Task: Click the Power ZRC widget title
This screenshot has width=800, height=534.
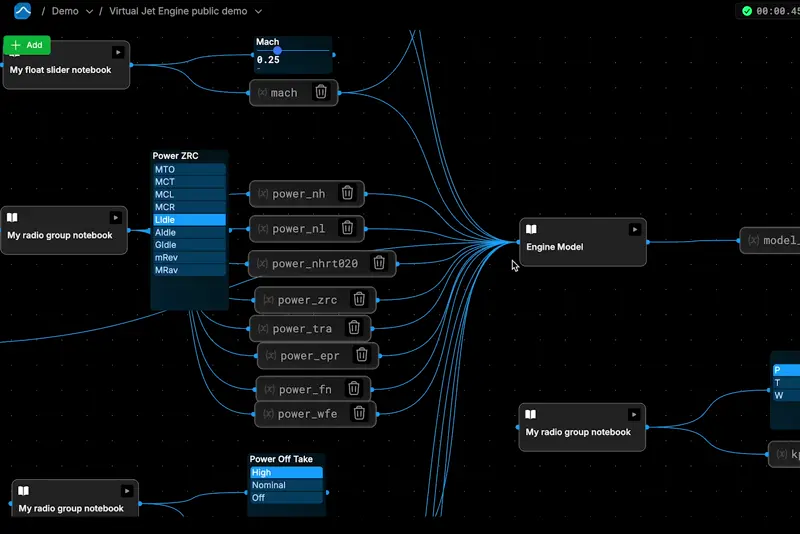Action: (x=176, y=156)
